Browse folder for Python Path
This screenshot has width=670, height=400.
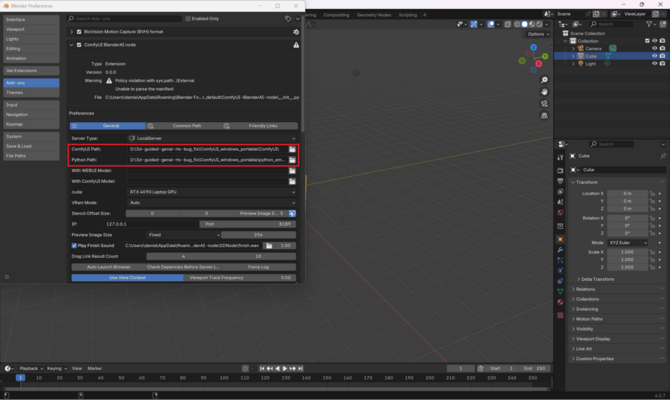292,160
